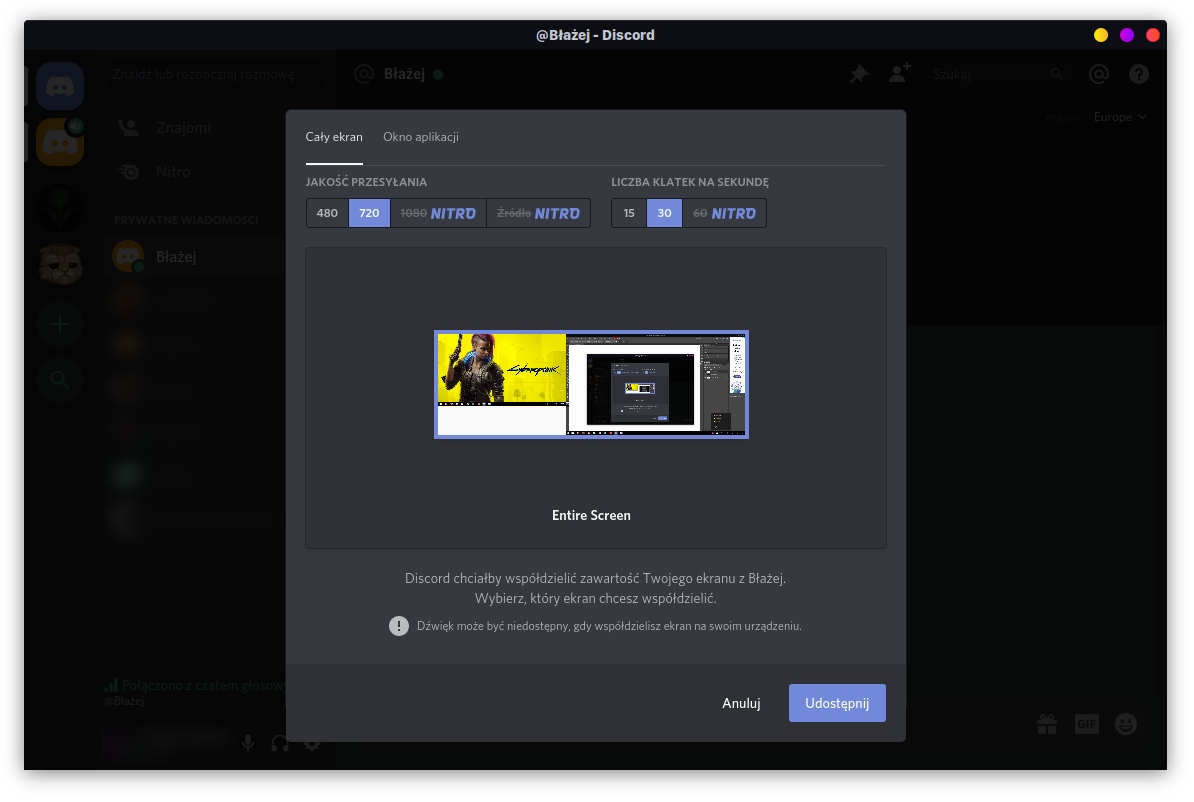Click the red window close button
This screenshot has height=802, width=1194.
pos(1153,35)
